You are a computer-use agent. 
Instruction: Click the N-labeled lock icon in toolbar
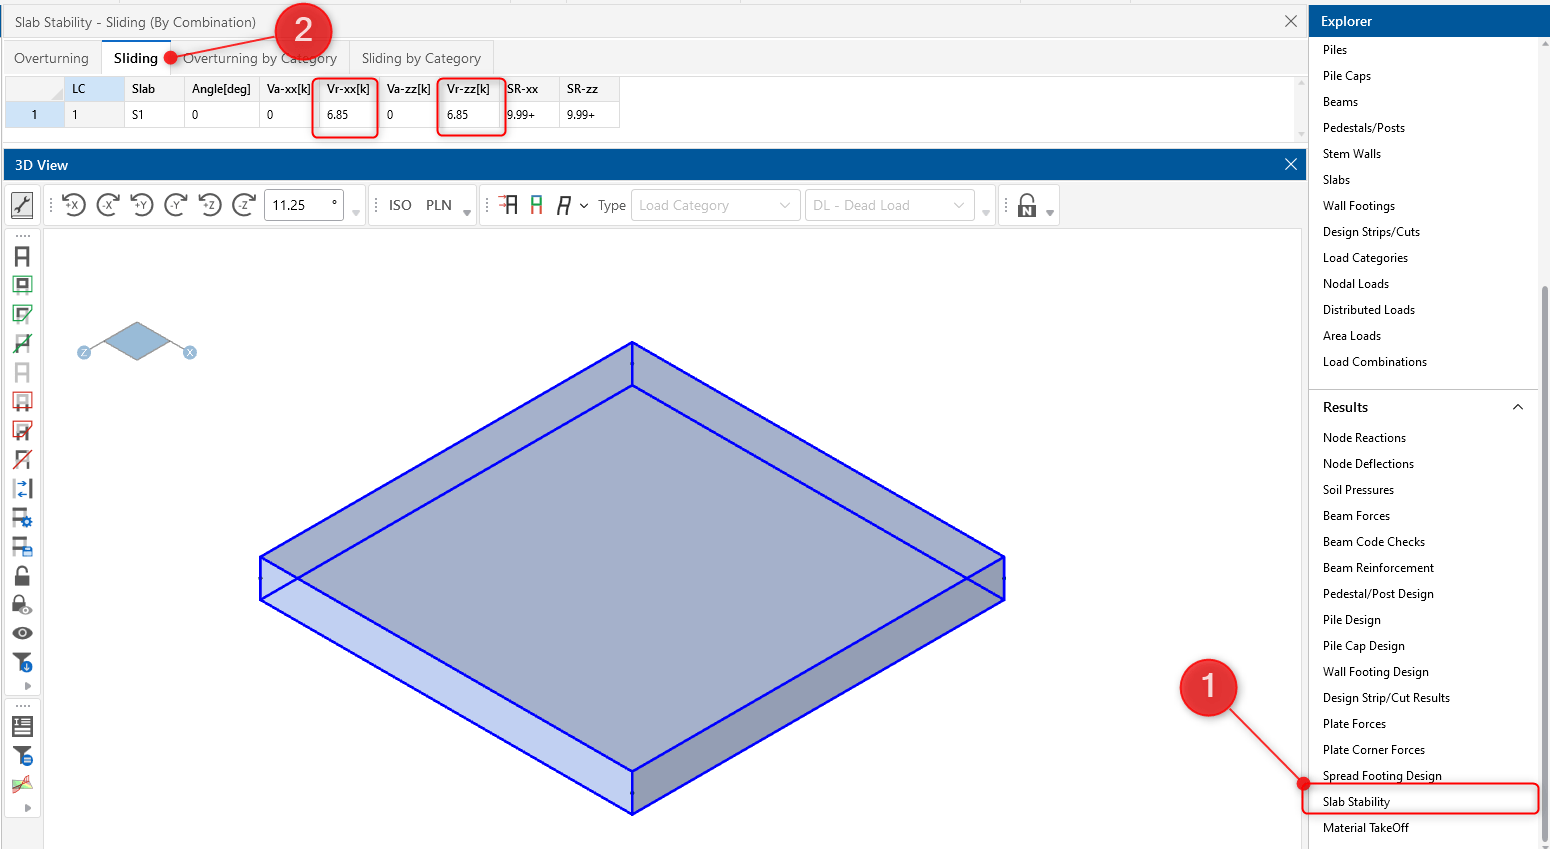tap(1027, 204)
